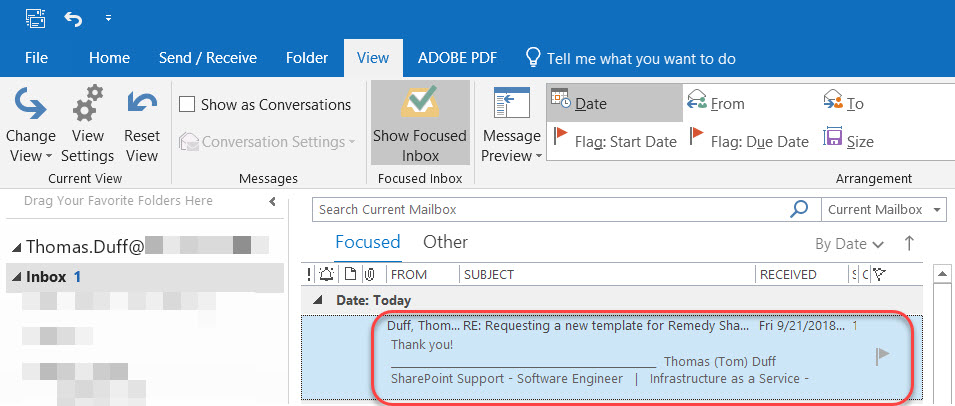The width and height of the screenshot is (955, 406).
Task: Click the Reset View button
Action: click(x=142, y=125)
